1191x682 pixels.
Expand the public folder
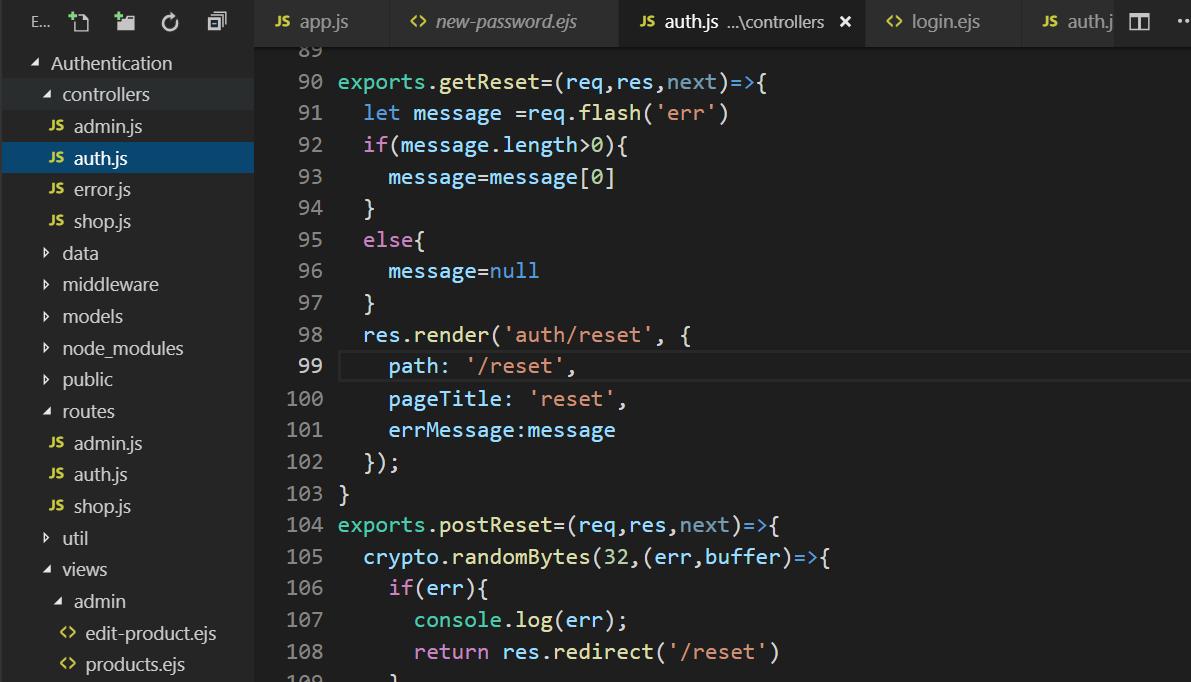(46, 380)
